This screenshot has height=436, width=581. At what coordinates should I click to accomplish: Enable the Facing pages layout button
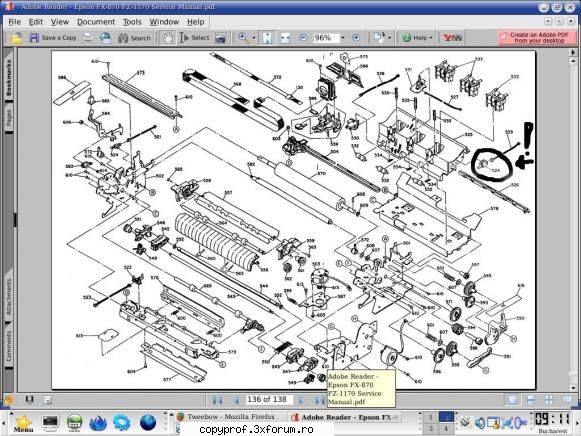tap(567, 400)
